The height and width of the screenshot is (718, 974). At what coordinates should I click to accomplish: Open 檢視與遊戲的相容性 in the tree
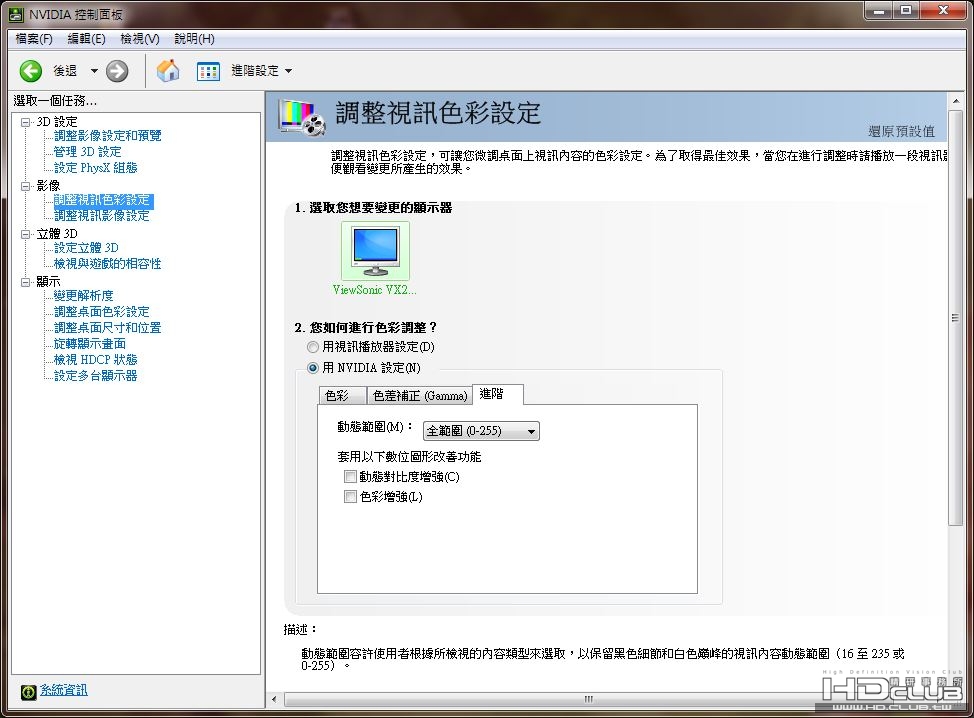point(107,264)
